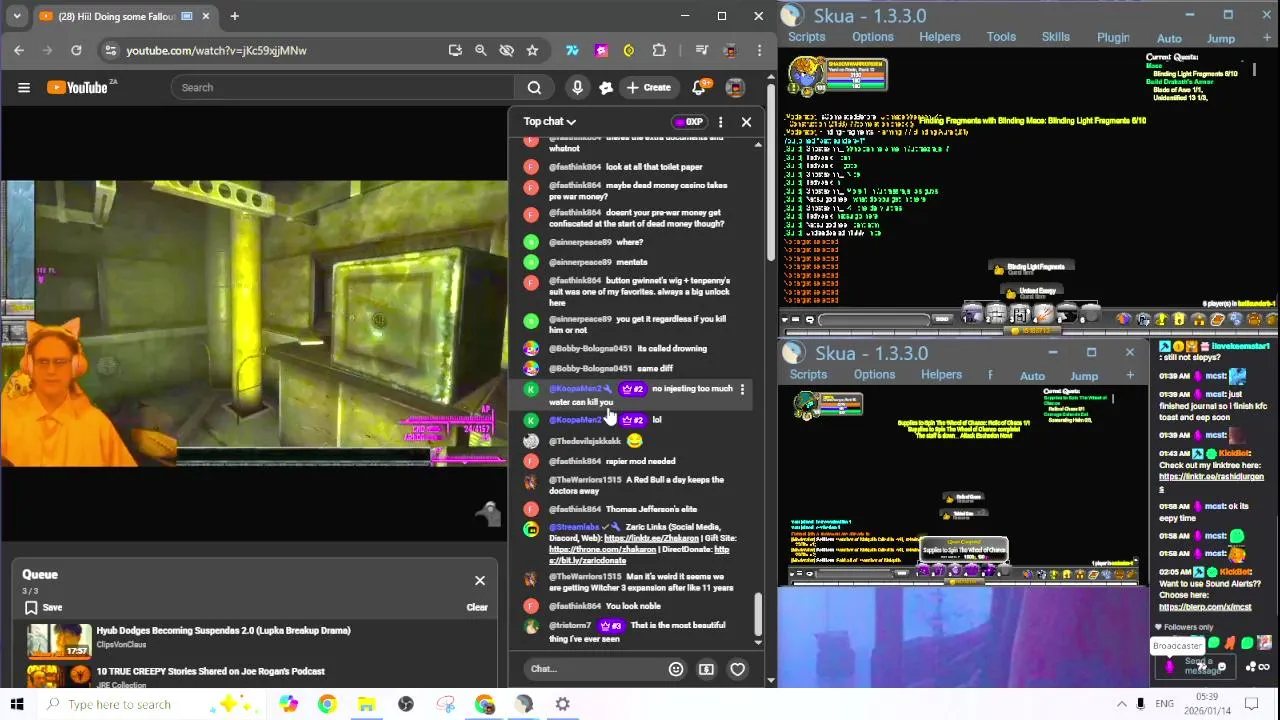Screen dimensions: 1280x720
Task: Close the Queue panel
Action: tap(480, 580)
